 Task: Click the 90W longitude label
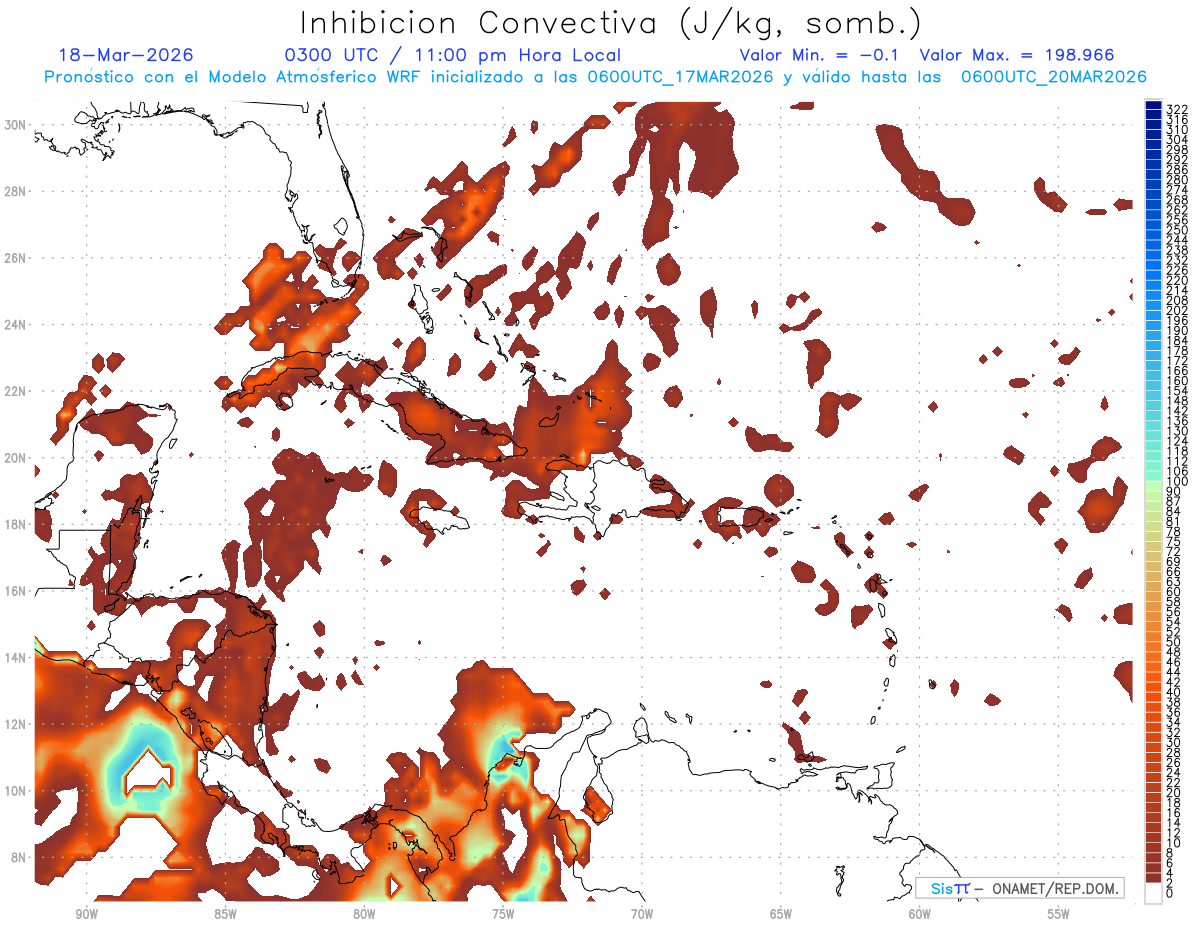[x=86, y=914]
